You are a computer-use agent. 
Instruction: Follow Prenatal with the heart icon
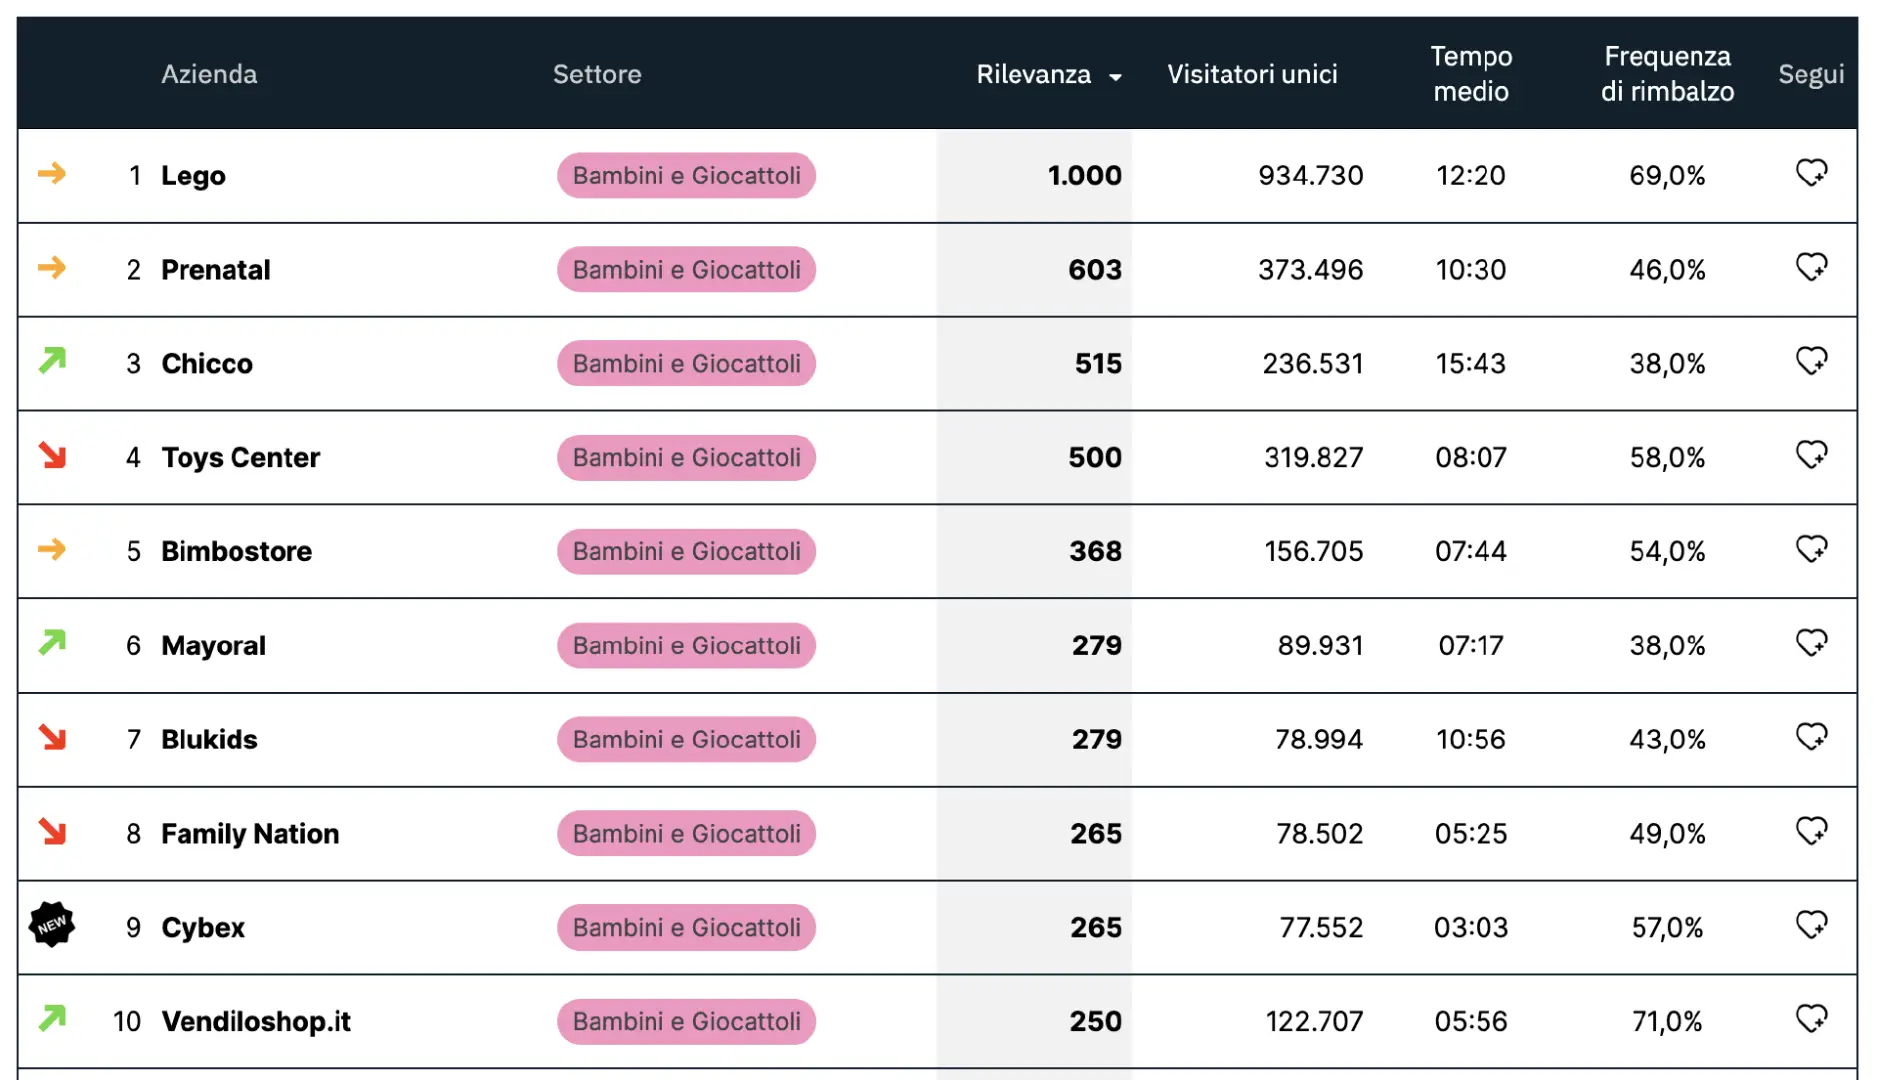pyautogui.click(x=1811, y=267)
